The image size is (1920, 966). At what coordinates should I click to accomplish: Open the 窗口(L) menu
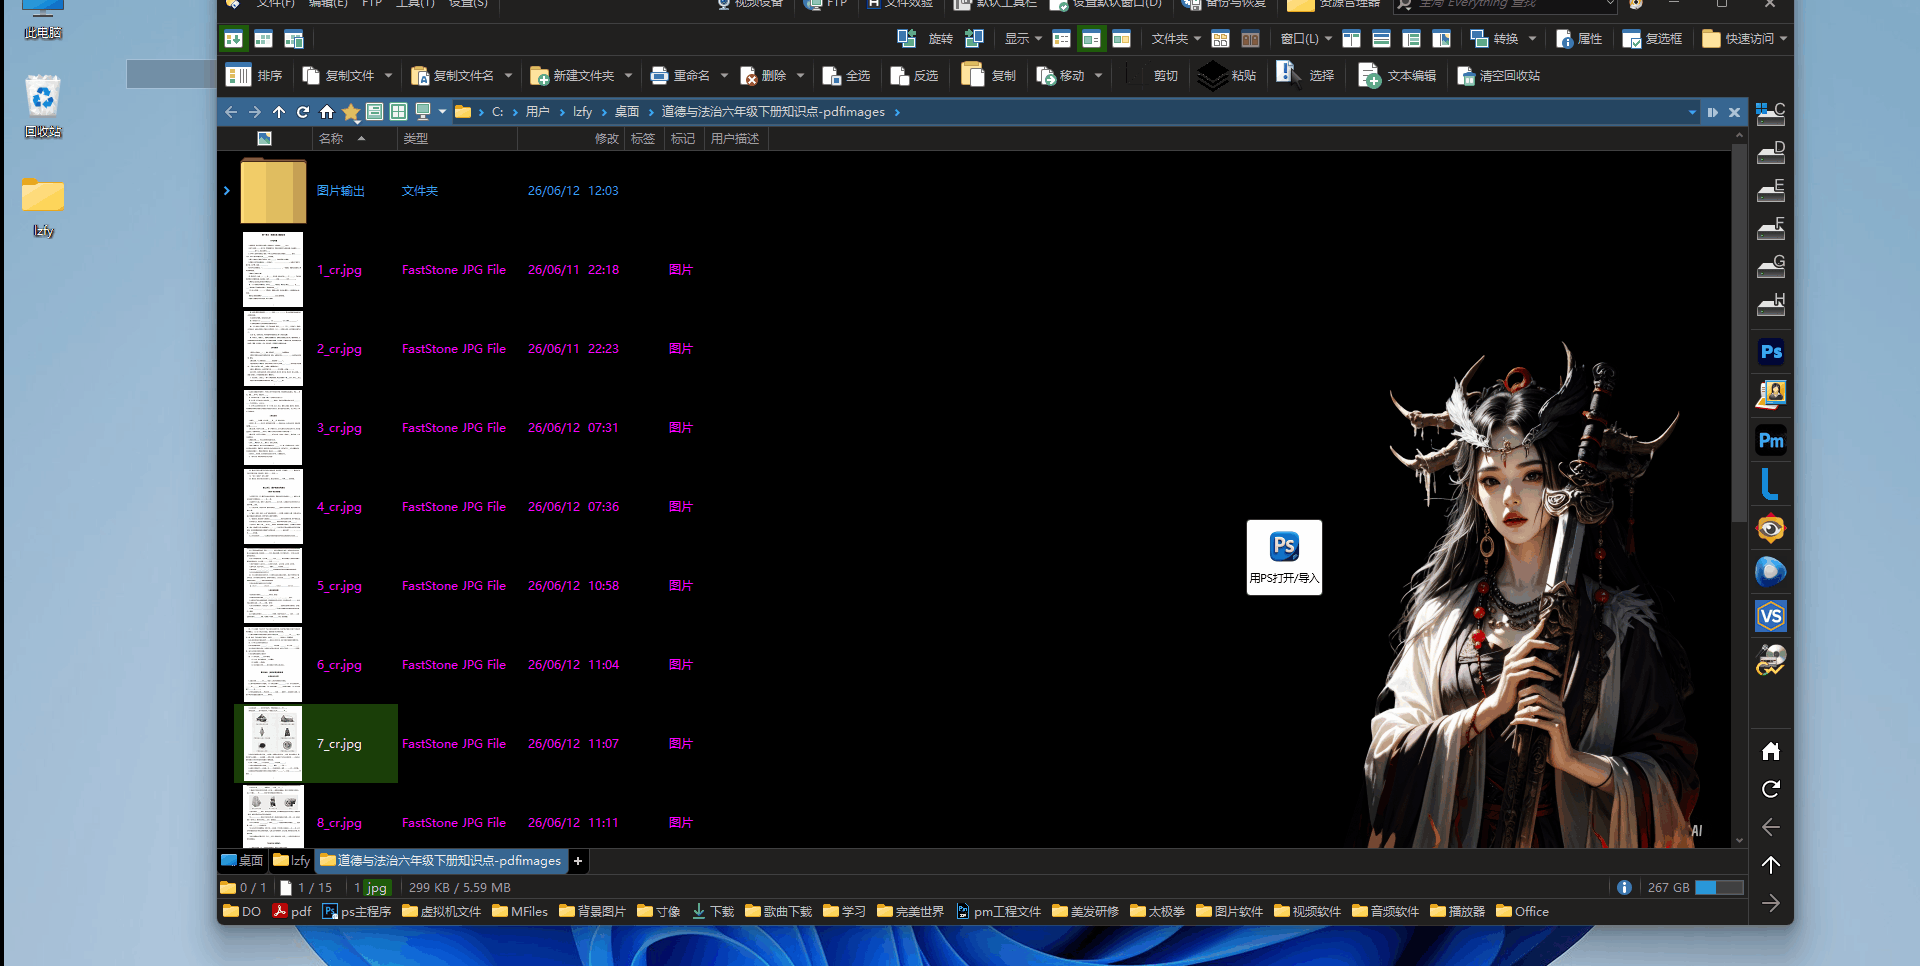(x=1305, y=39)
